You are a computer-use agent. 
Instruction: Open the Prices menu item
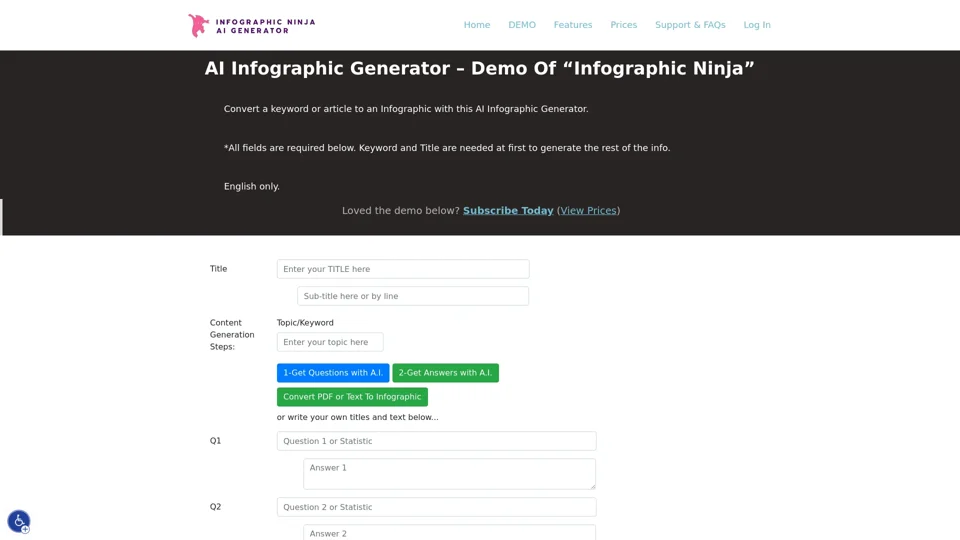point(623,25)
